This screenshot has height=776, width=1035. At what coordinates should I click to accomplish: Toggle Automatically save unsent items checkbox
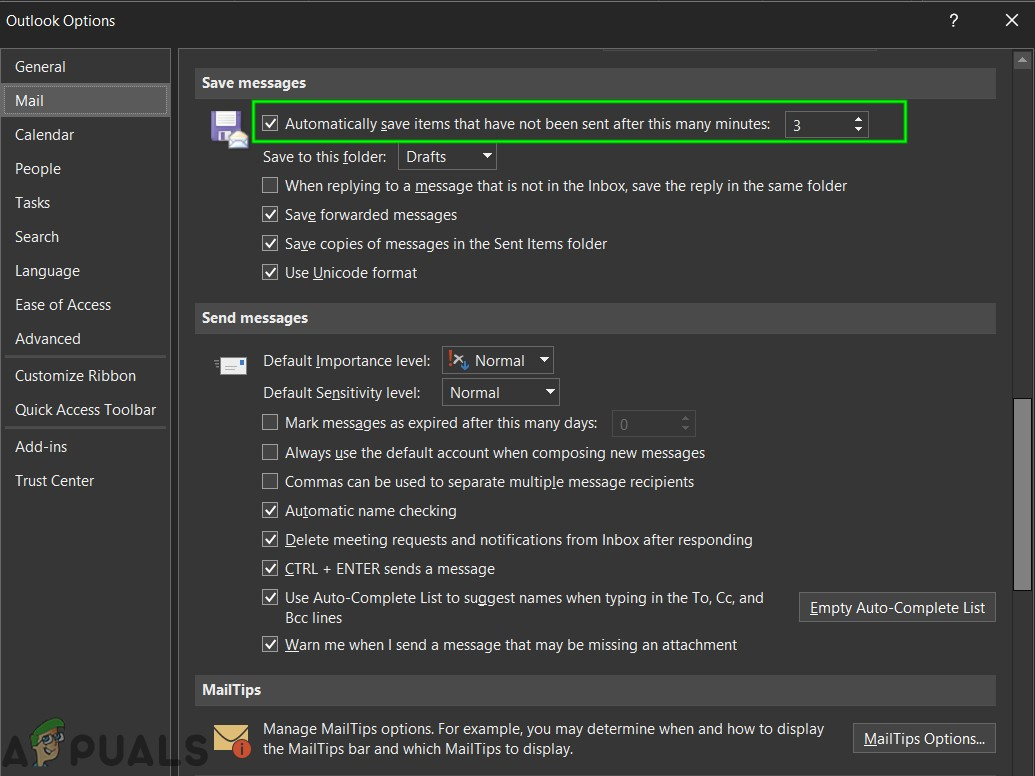270,124
